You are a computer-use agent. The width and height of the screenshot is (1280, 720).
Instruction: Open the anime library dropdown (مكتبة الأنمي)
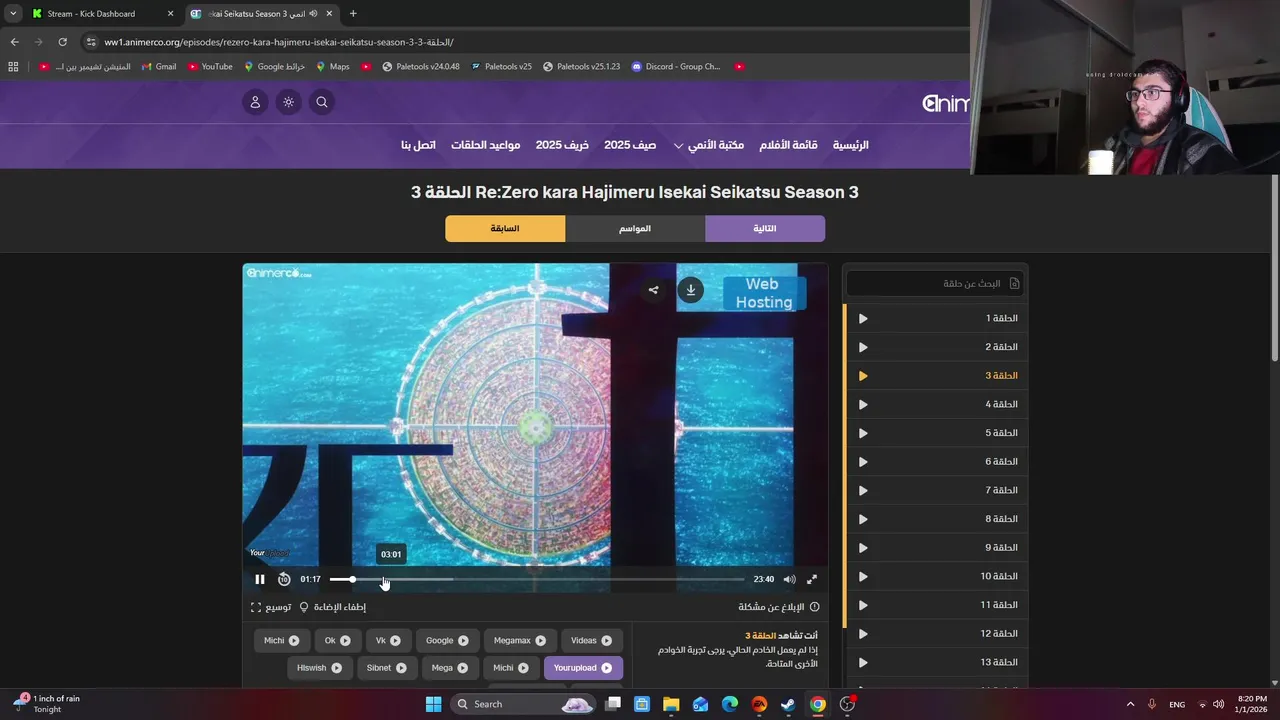click(709, 145)
